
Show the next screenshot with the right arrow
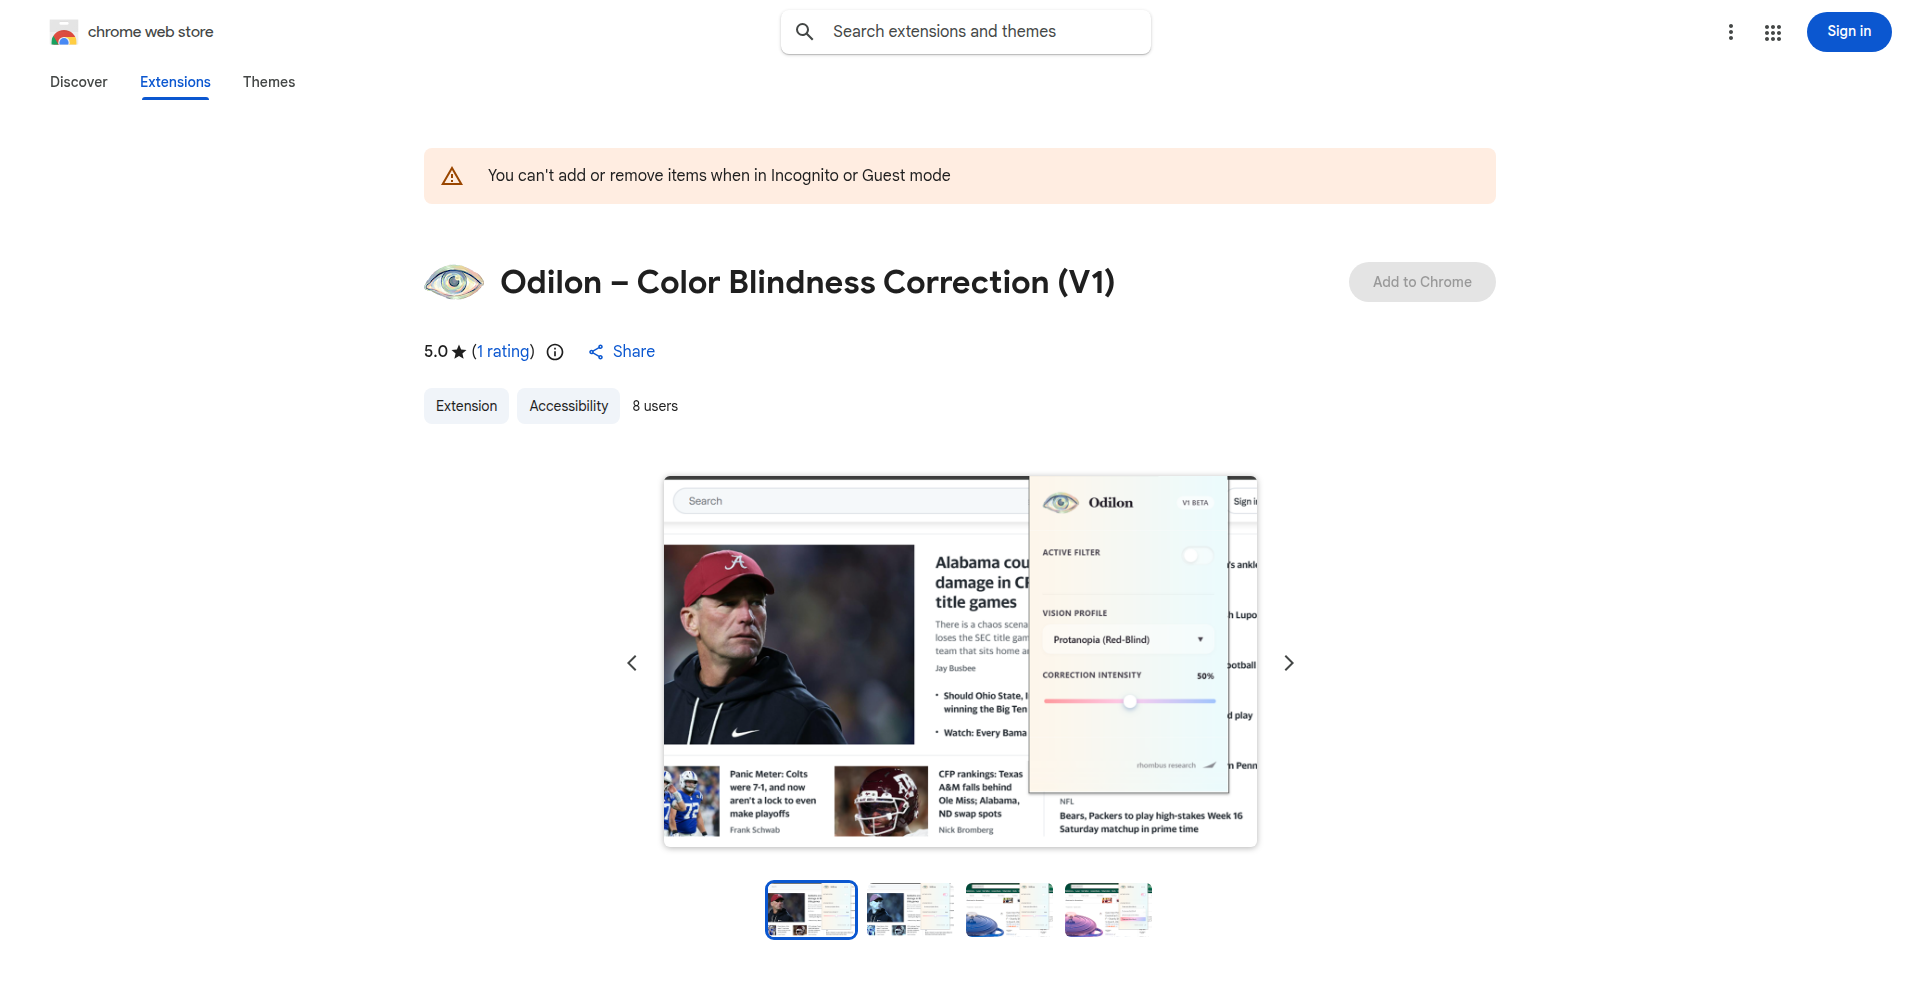click(1288, 662)
